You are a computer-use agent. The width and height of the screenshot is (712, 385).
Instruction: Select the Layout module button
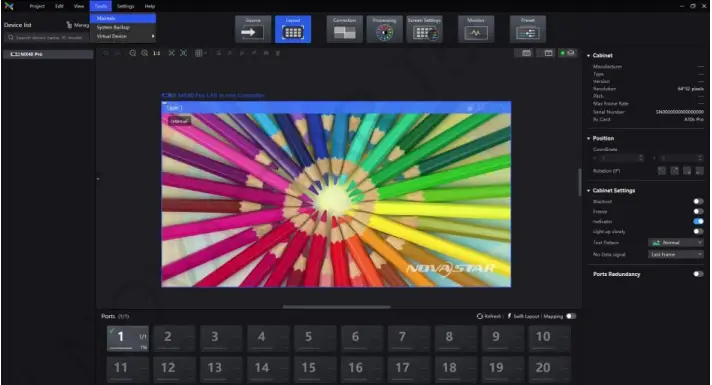[x=293, y=29]
